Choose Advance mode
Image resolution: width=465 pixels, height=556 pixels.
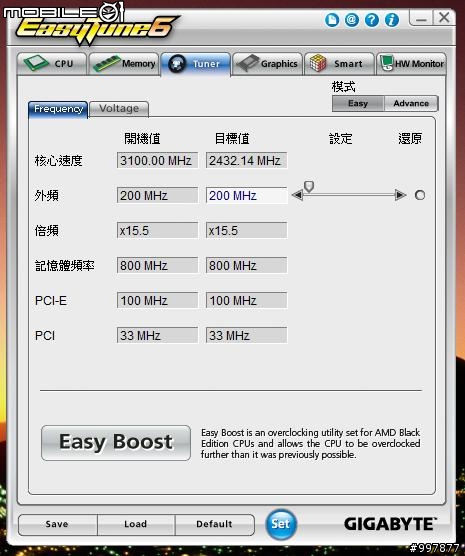(411, 104)
